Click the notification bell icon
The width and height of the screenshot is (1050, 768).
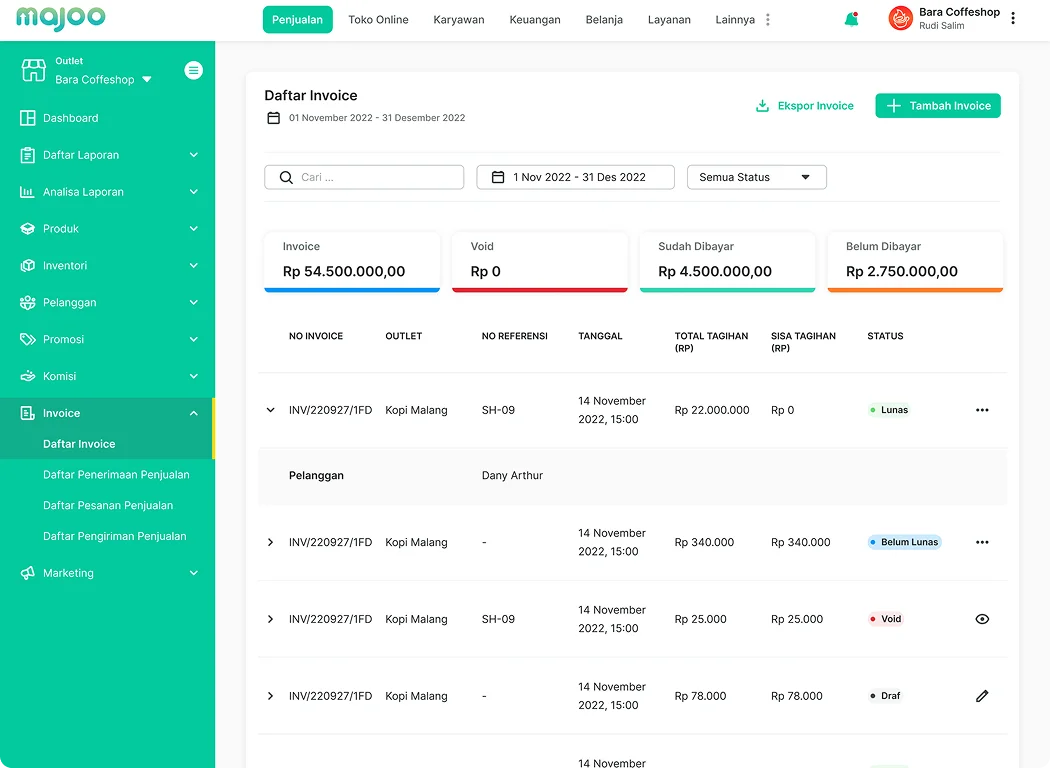(851, 19)
